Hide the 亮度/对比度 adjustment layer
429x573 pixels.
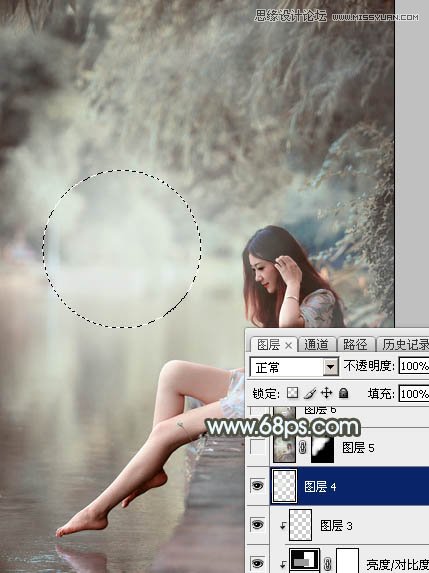258,563
